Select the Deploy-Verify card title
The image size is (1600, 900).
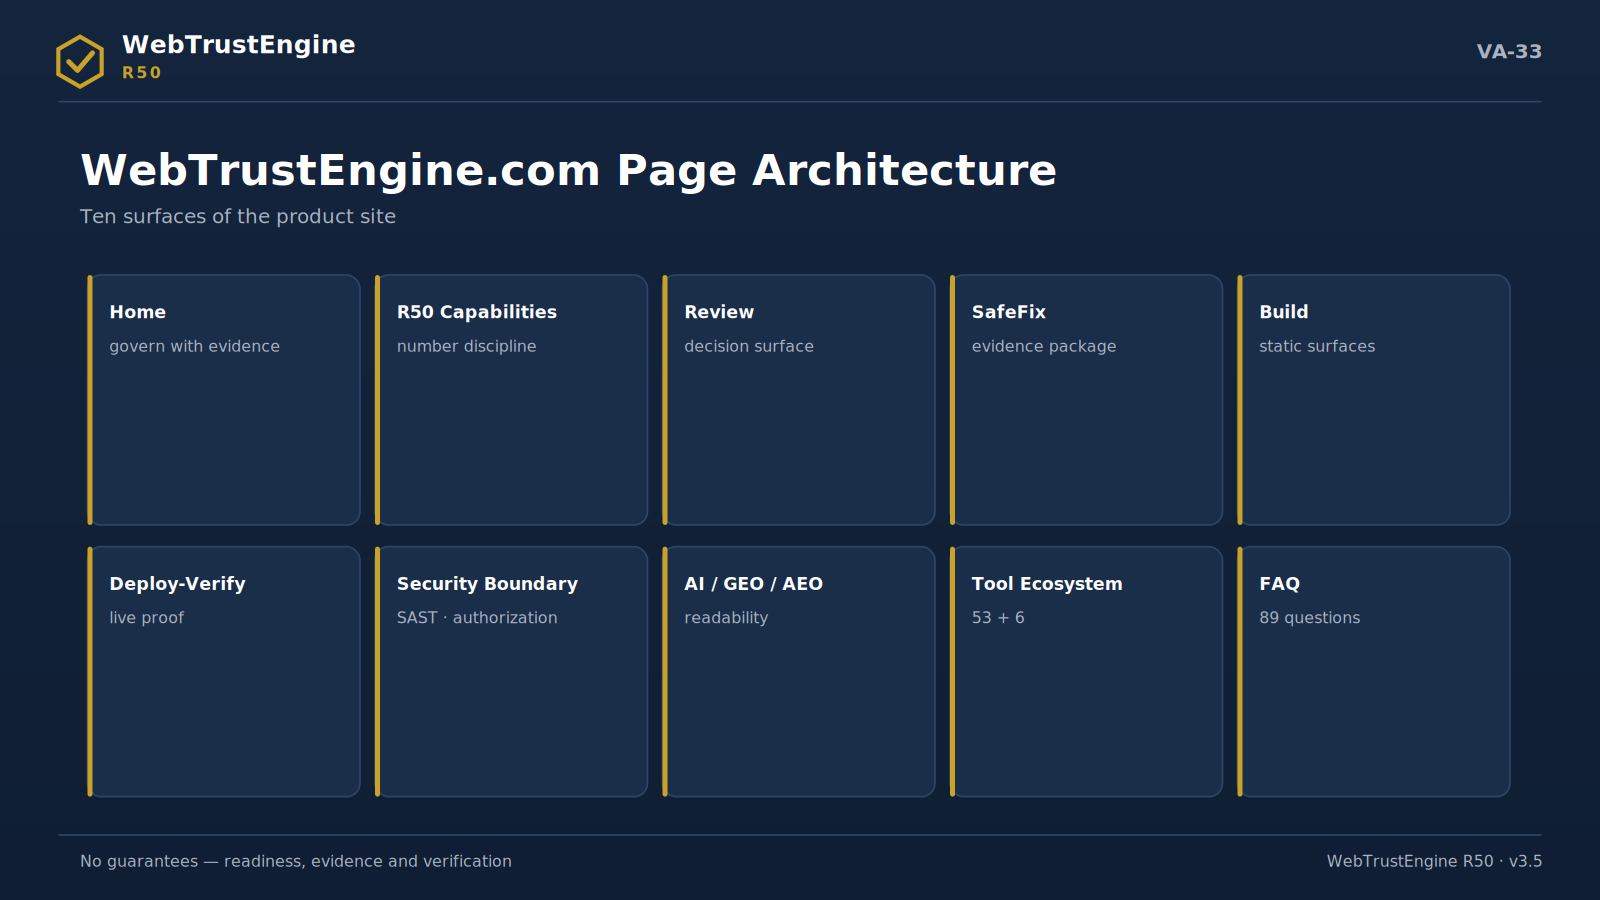(177, 584)
